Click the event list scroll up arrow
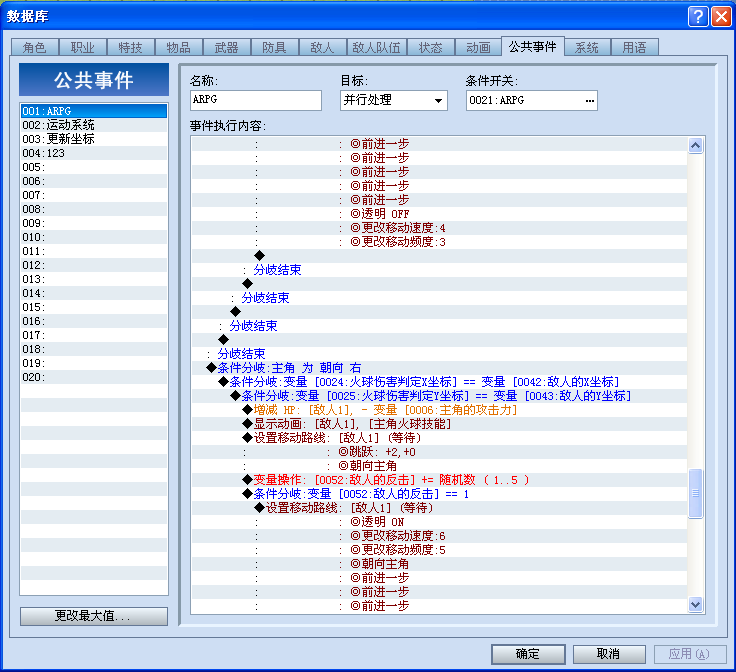 696,145
